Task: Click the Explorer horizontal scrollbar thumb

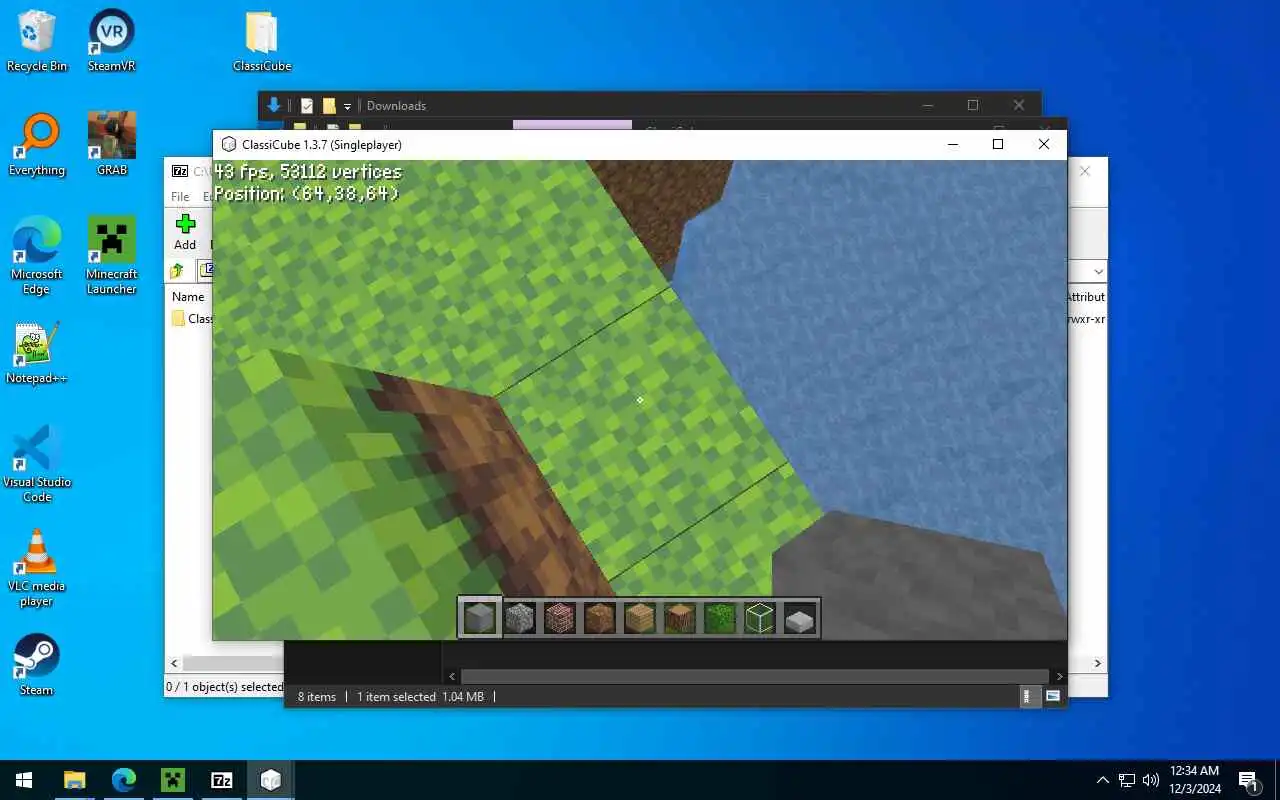Action: [x=755, y=677]
